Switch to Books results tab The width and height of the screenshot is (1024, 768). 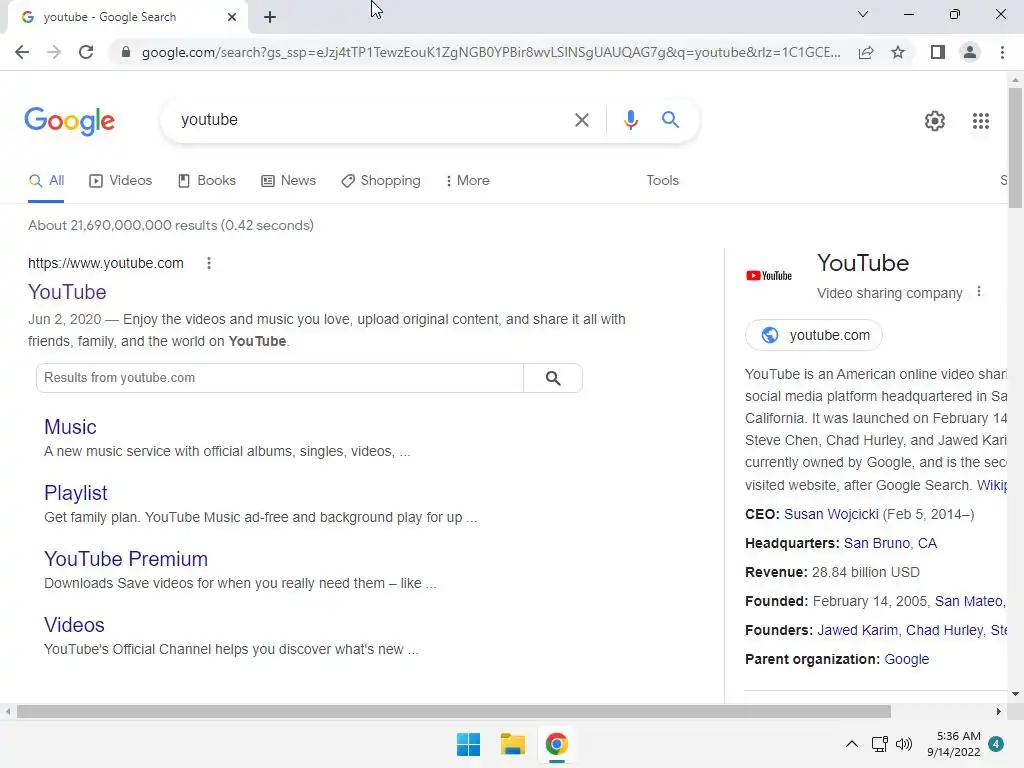206,181
